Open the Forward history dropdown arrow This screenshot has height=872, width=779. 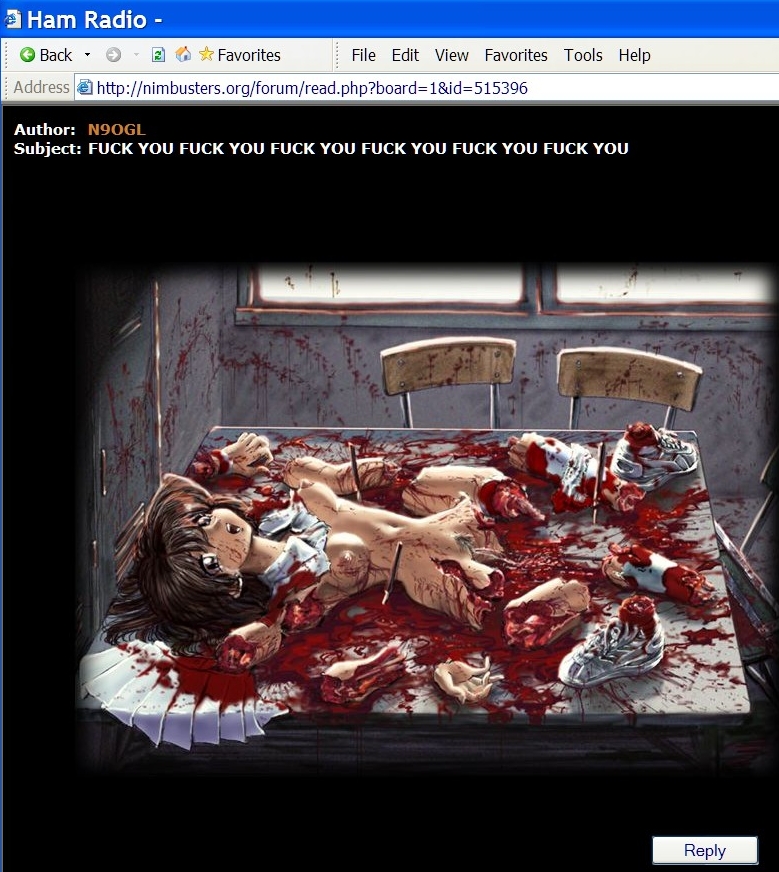pos(136,55)
